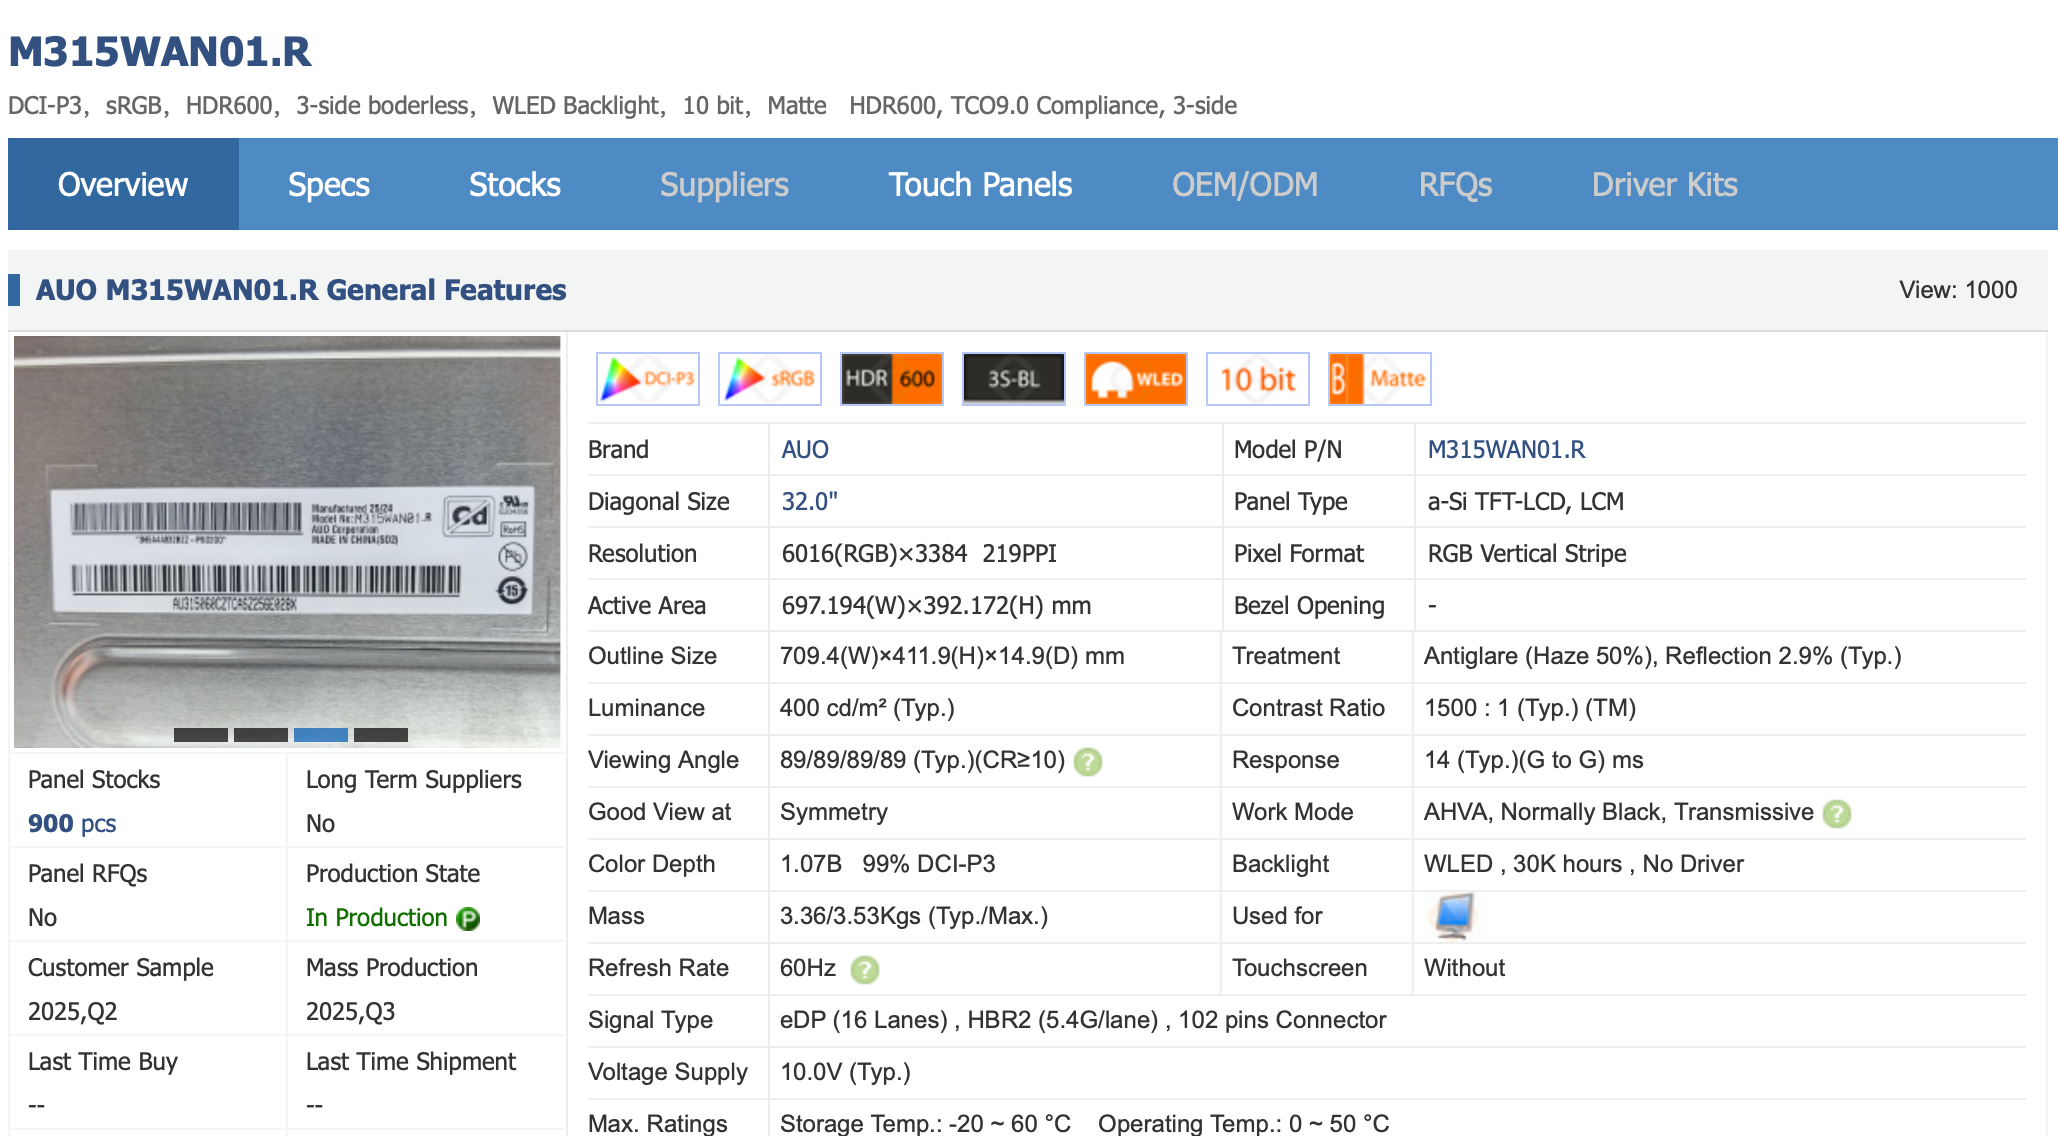Image resolution: width=2058 pixels, height=1136 pixels.
Task: Click the response value 14 (Typ.)(G to G) ms
Action: pyautogui.click(x=1534, y=760)
